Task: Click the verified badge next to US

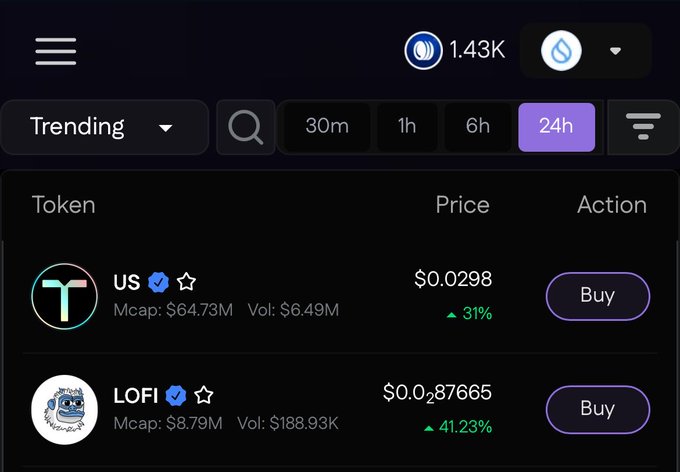Action: (158, 282)
